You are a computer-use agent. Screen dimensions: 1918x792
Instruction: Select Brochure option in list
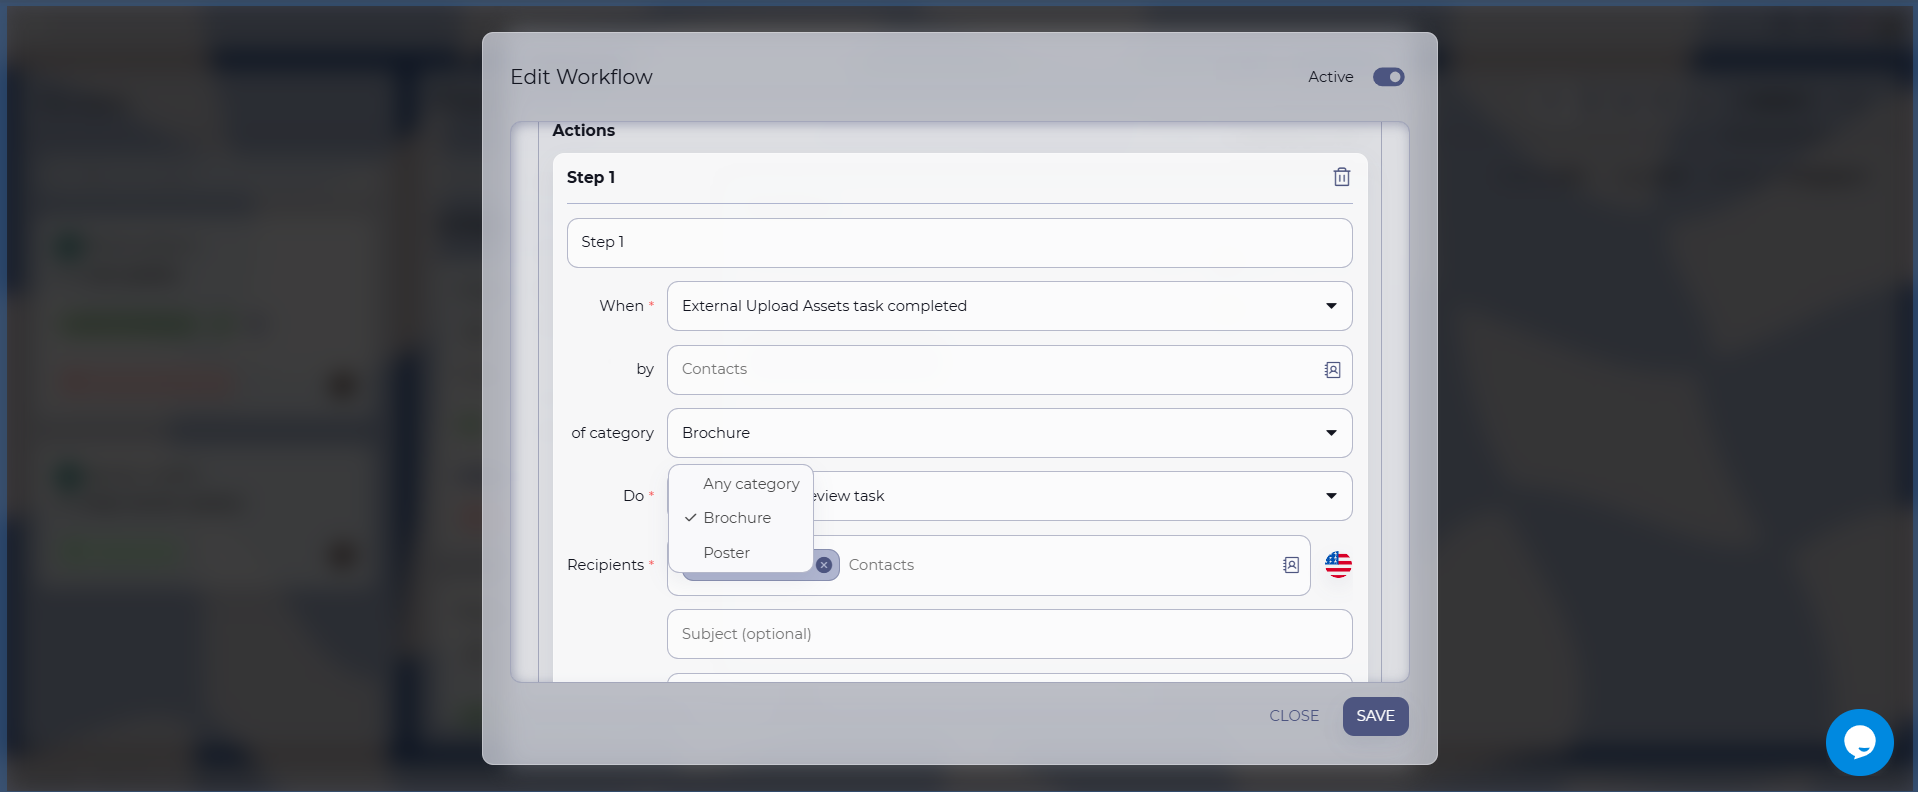[x=741, y=518]
